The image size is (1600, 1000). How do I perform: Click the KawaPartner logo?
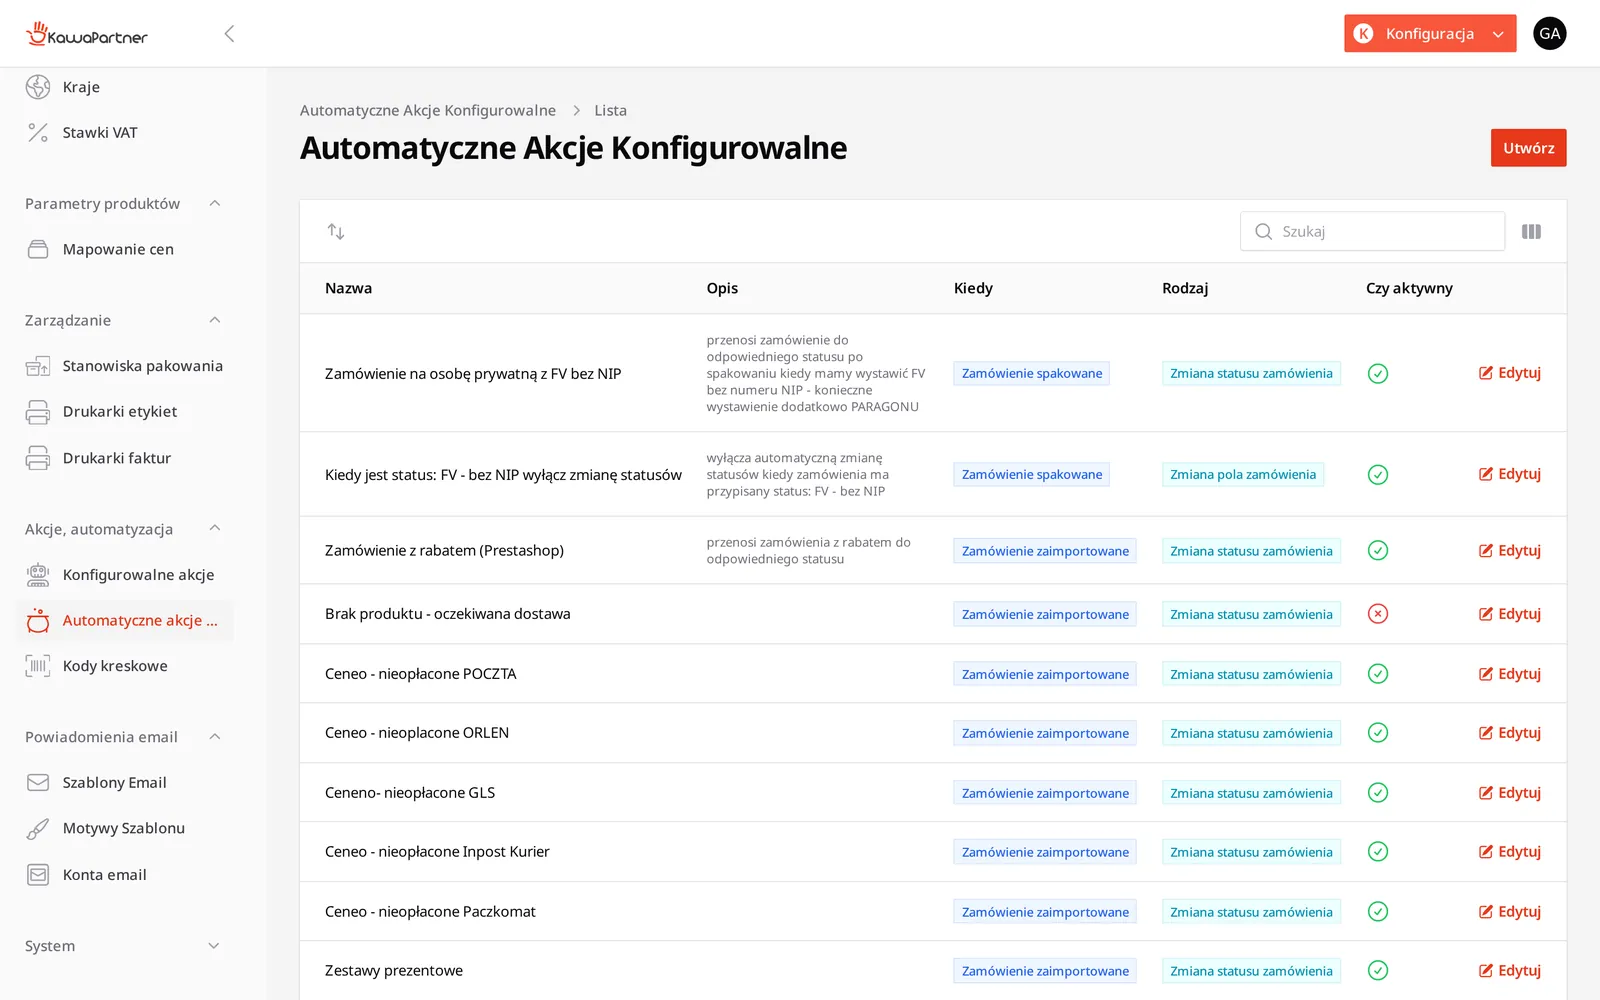[x=87, y=34]
